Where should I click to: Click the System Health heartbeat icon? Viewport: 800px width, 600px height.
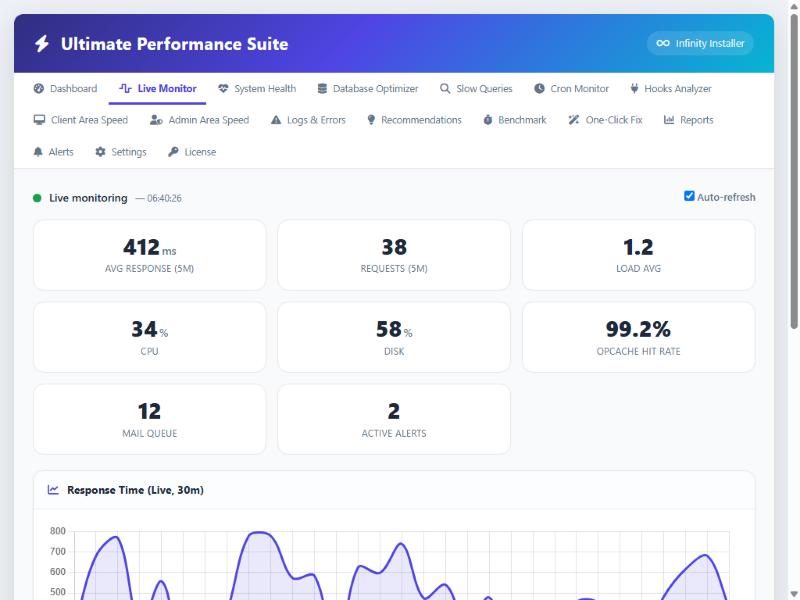(x=223, y=88)
